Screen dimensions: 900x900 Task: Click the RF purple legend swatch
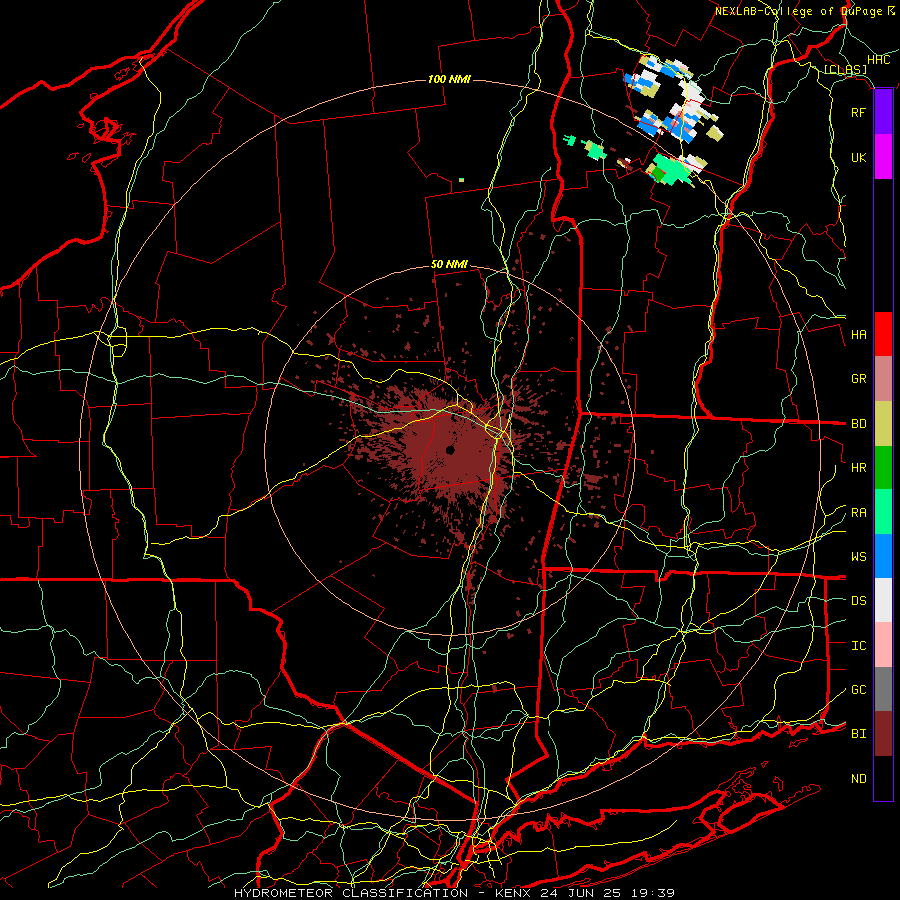tap(883, 112)
